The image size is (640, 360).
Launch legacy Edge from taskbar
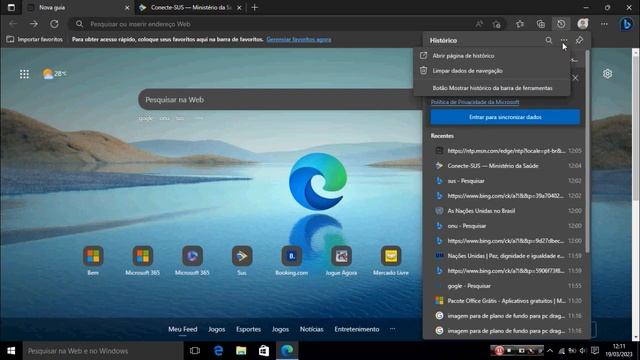(x=218, y=351)
